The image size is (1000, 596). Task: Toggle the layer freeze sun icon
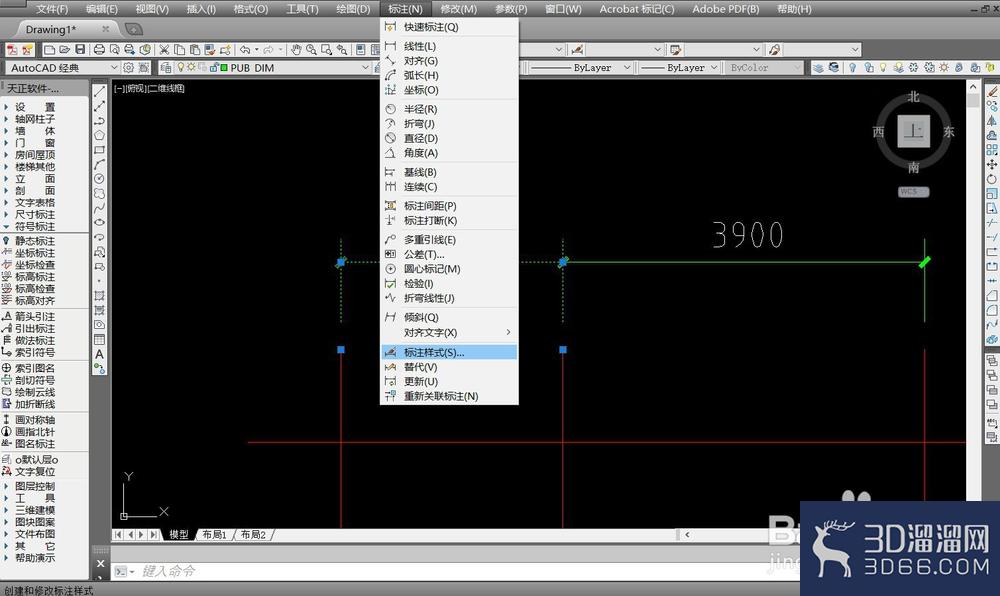click(191, 67)
